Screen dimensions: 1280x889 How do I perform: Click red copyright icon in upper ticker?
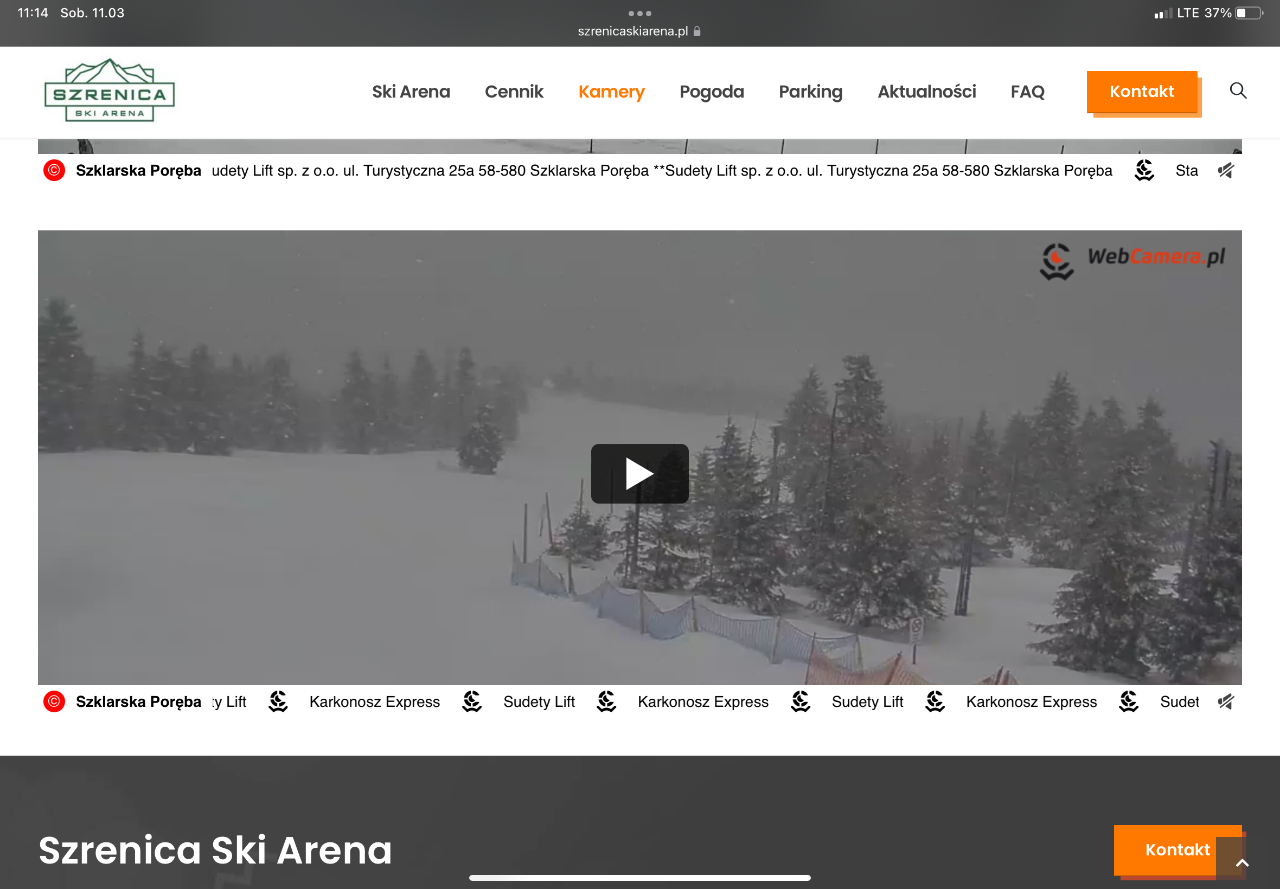click(54, 170)
